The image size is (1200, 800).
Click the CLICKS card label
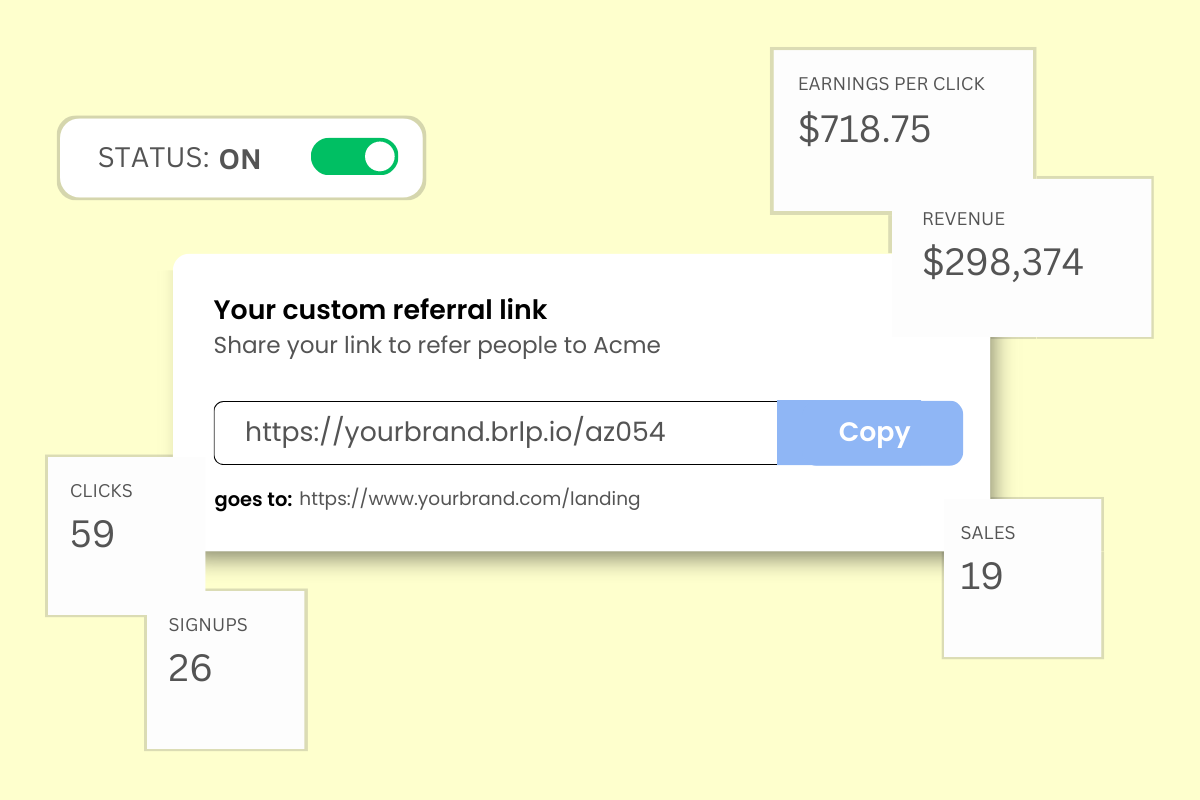(101, 491)
